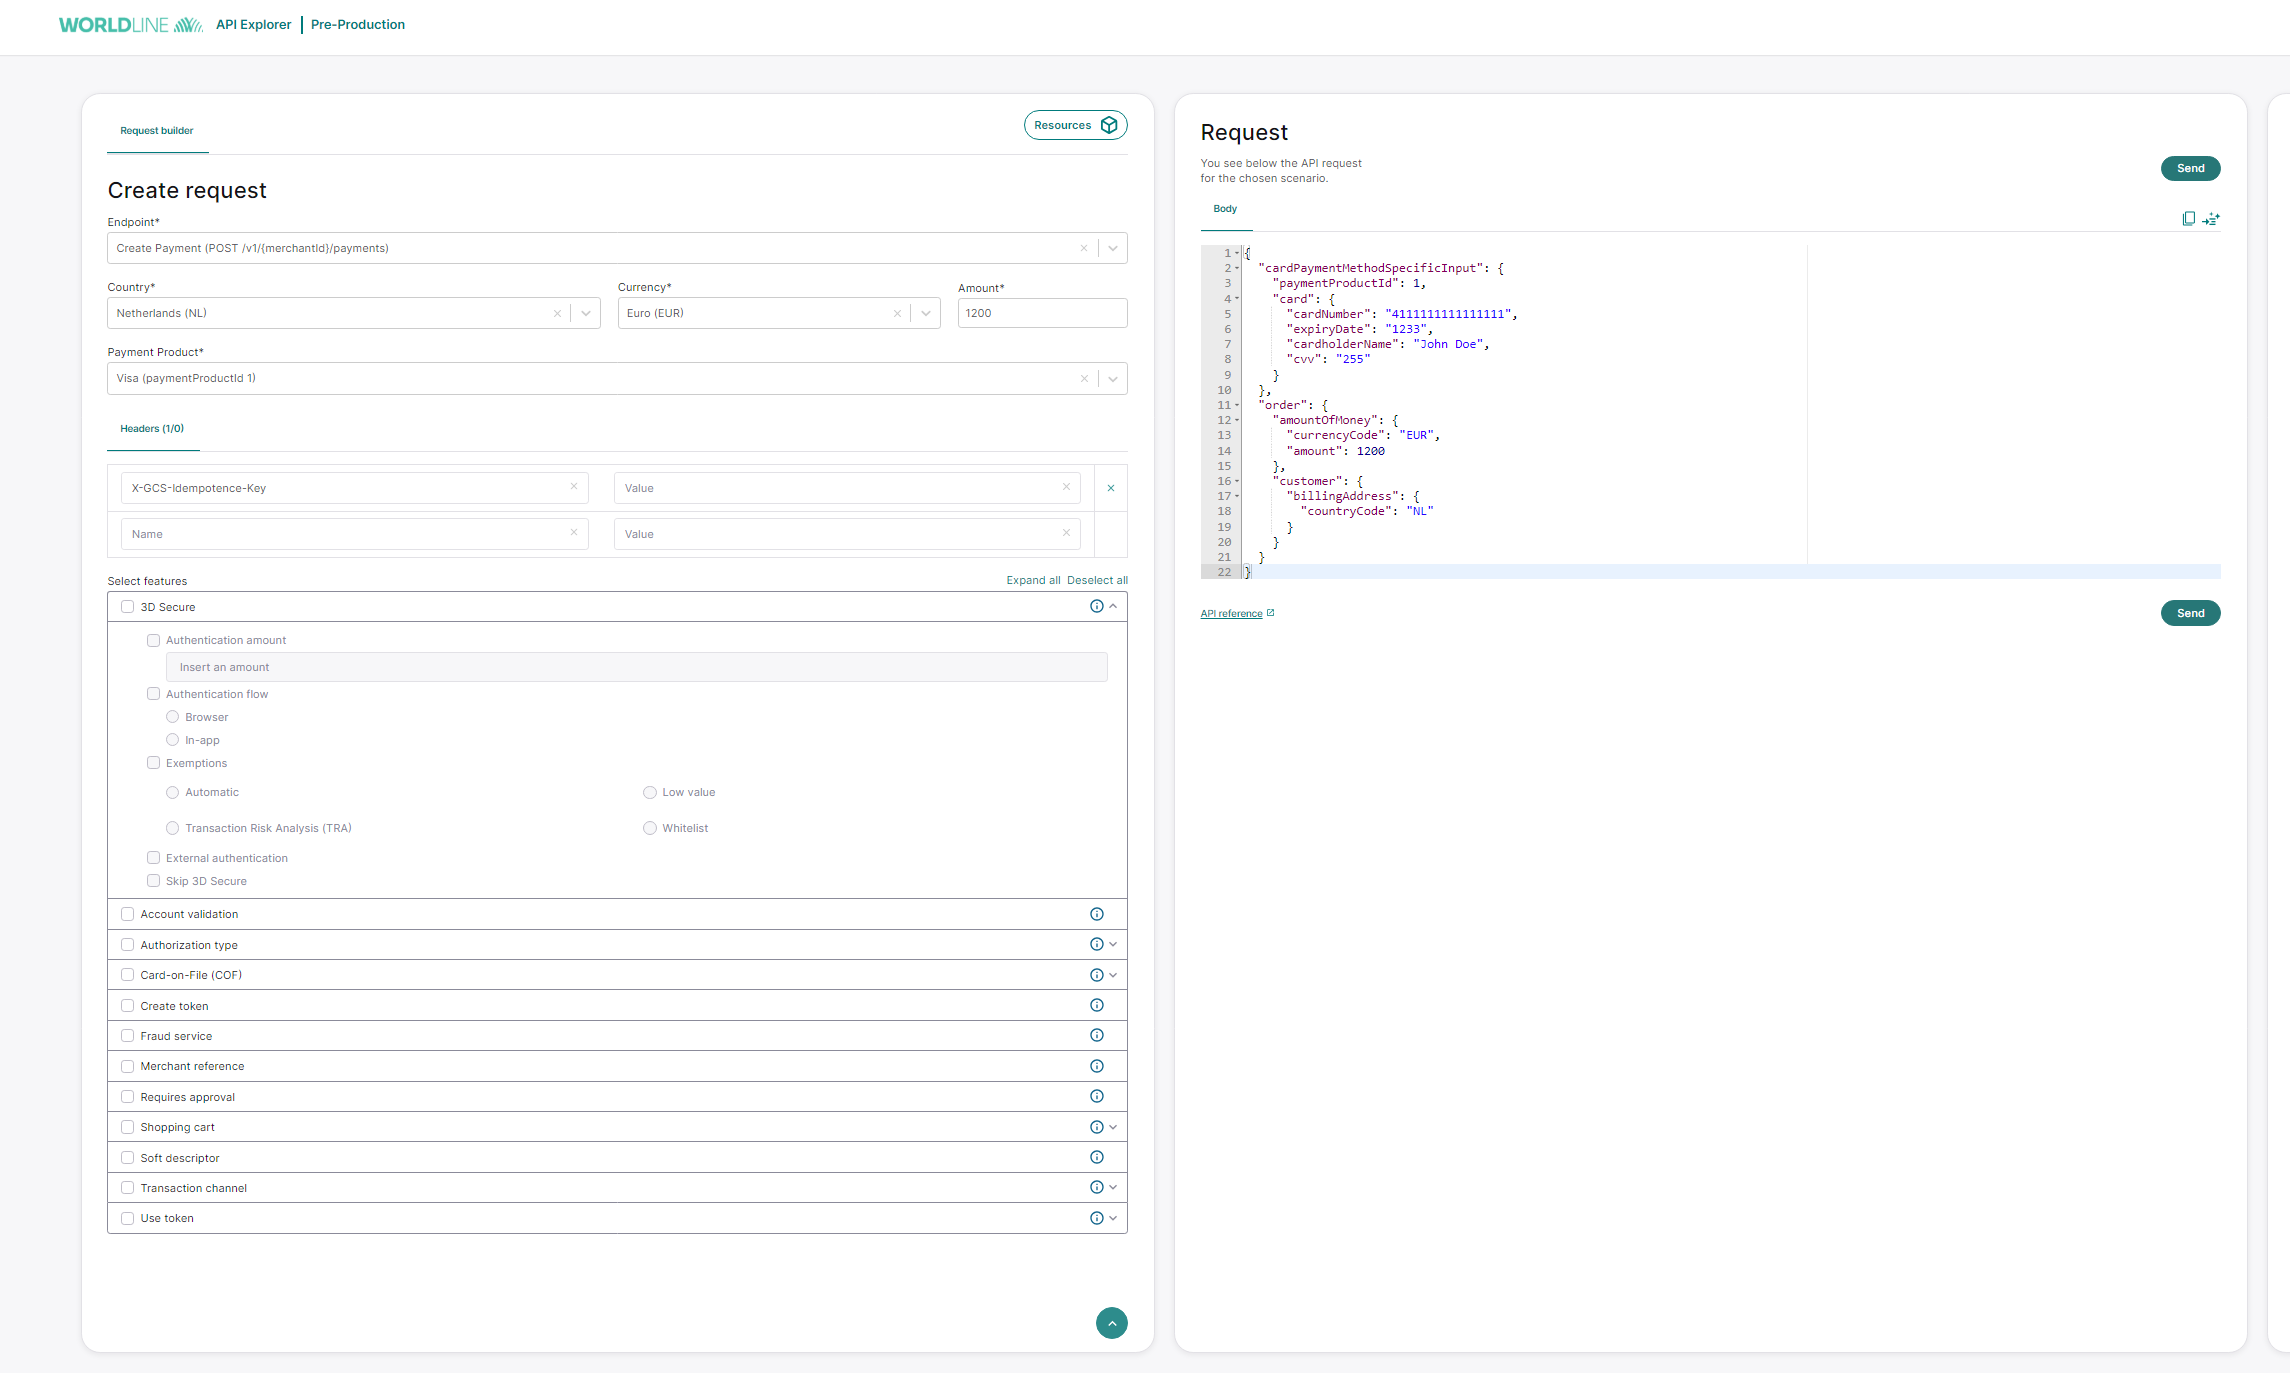The width and height of the screenshot is (2290, 1373).
Task: Clear the Country field selection X
Action: pyautogui.click(x=558, y=313)
